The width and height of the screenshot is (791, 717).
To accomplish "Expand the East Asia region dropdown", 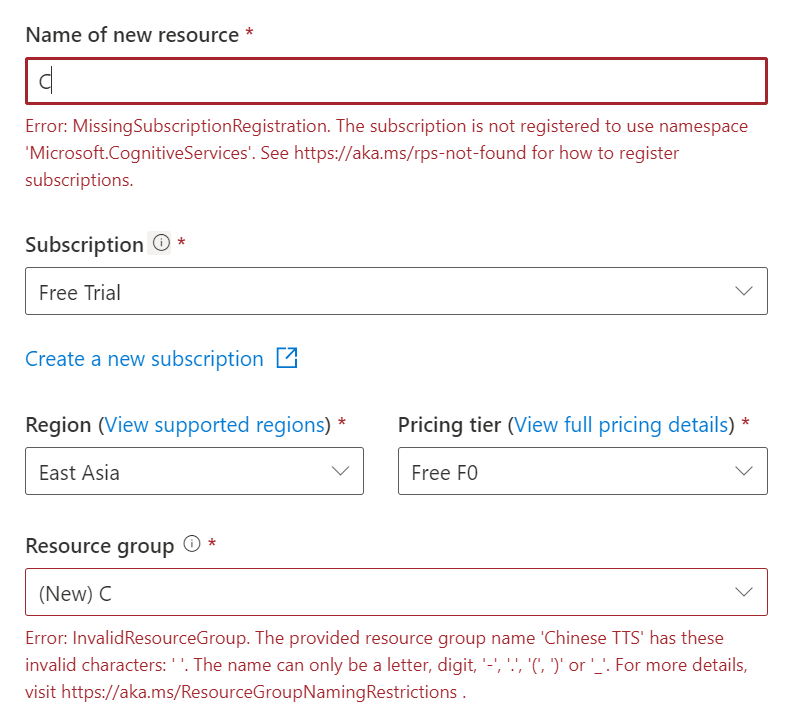I will click(x=180, y=472).
